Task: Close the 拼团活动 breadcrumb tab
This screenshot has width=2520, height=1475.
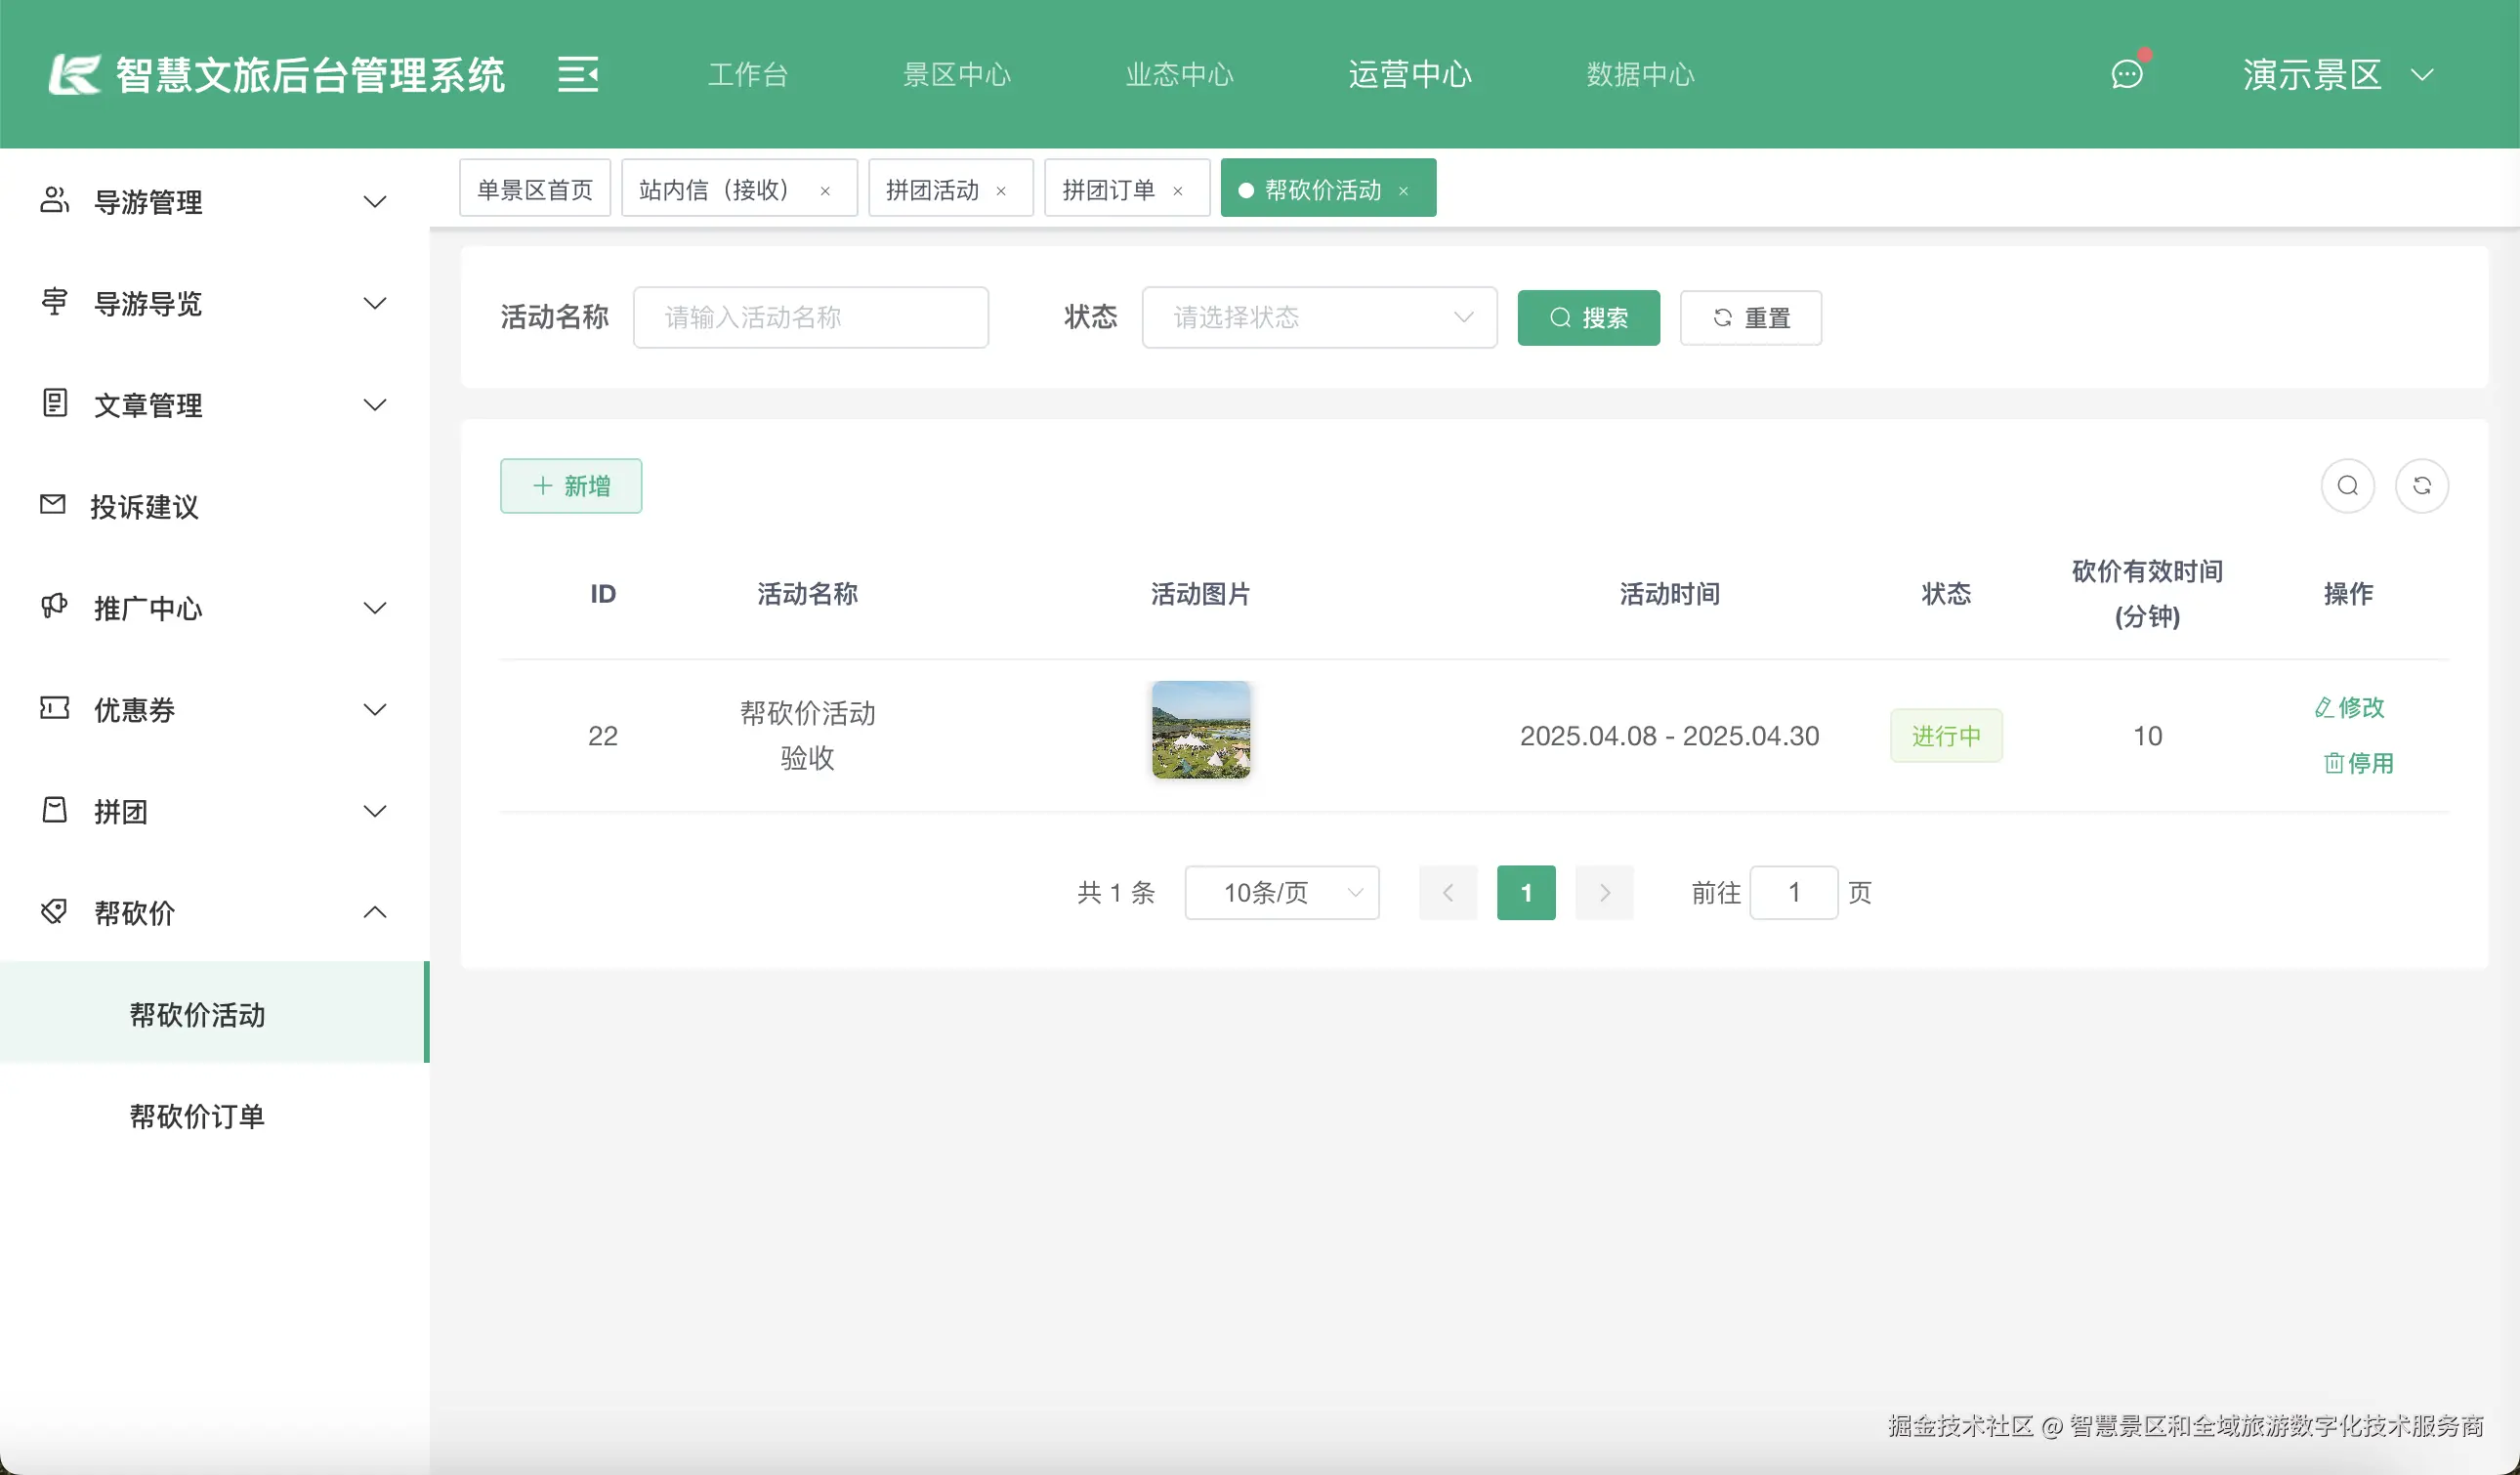Action: tap(1001, 189)
